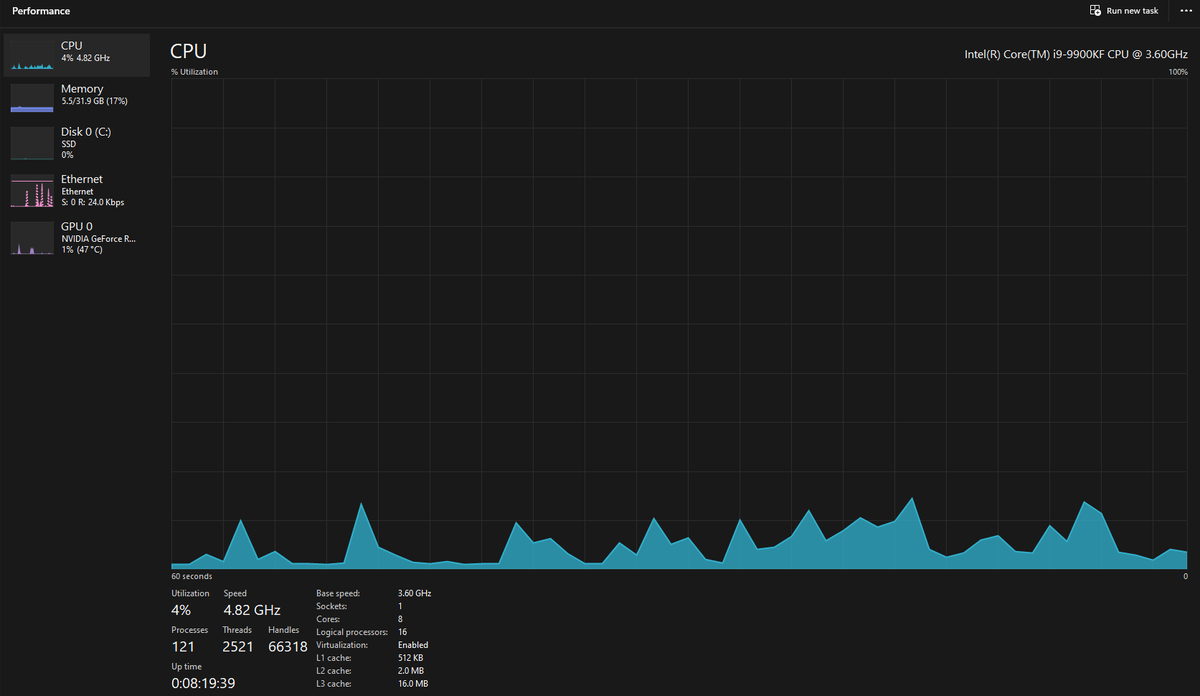This screenshot has height=696, width=1200.
Task: Open the CPU performance entry
Action: pos(77,55)
